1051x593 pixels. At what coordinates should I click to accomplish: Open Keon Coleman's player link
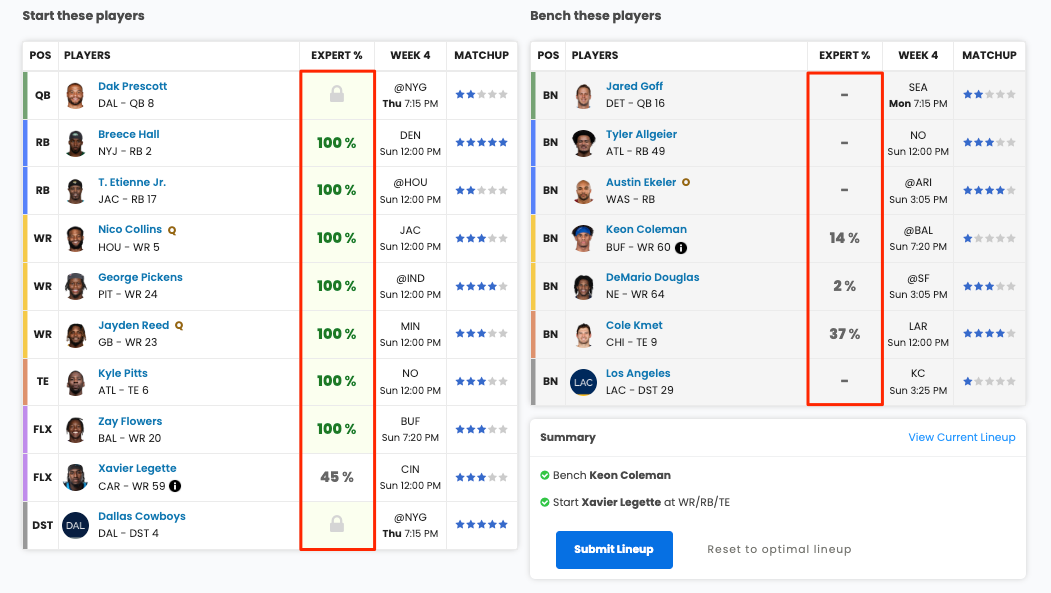pos(646,229)
